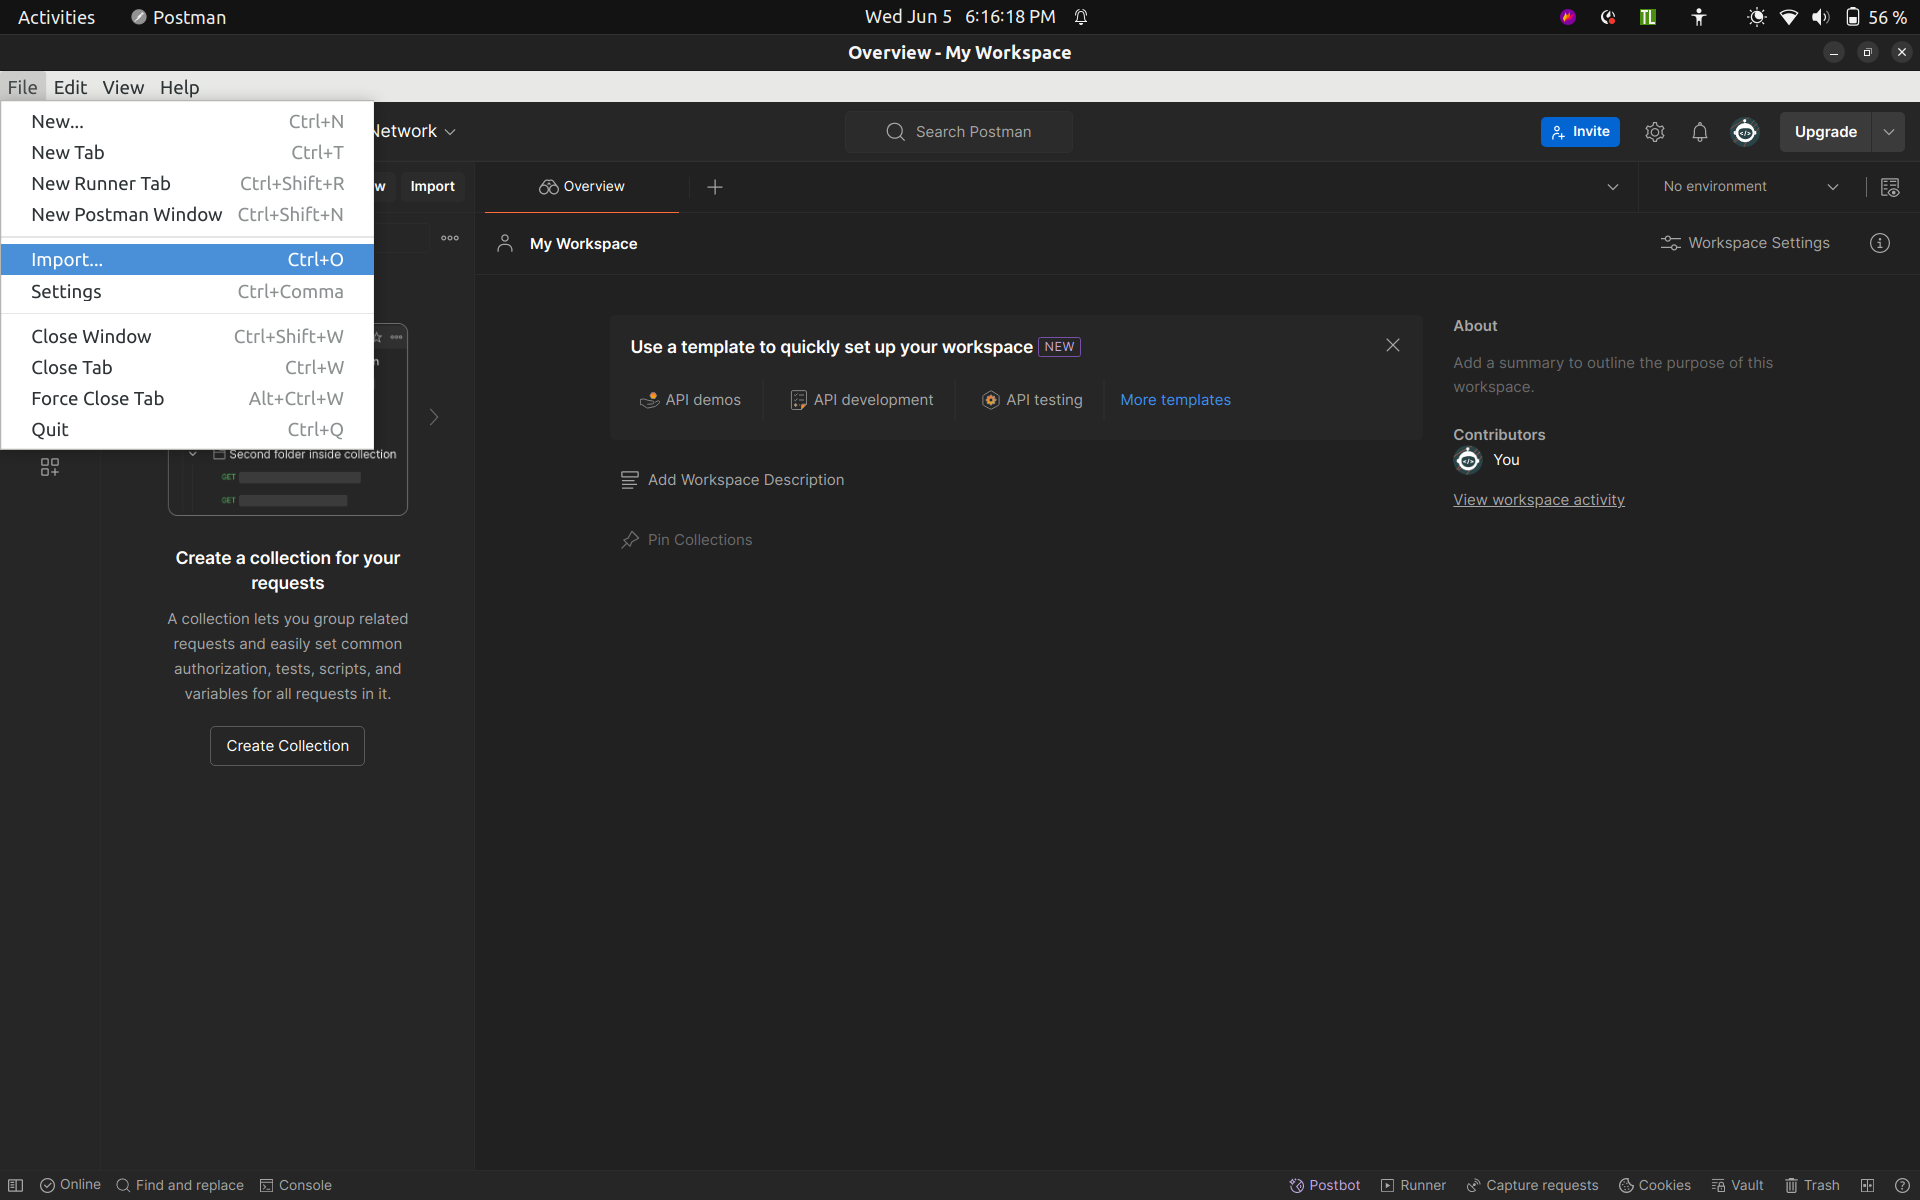The width and height of the screenshot is (1920, 1200).
Task: Collapse the Second folder inside collection
Action: [x=193, y=453]
